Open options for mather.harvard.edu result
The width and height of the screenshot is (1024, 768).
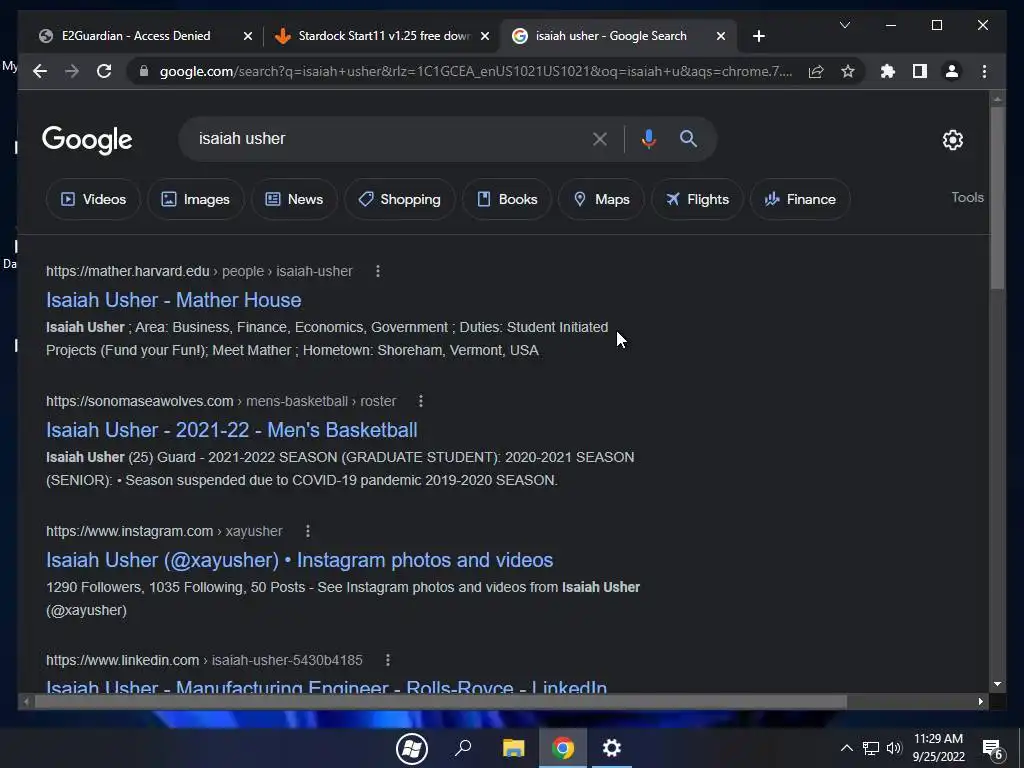pos(377,271)
